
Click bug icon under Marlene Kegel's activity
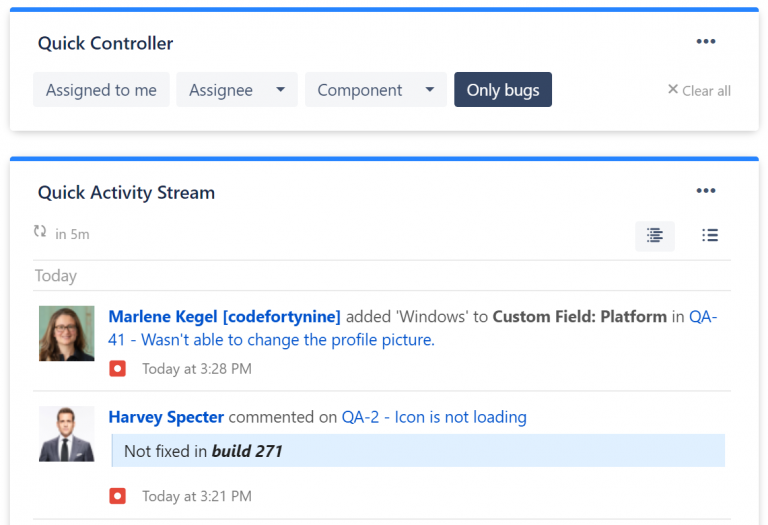click(118, 369)
